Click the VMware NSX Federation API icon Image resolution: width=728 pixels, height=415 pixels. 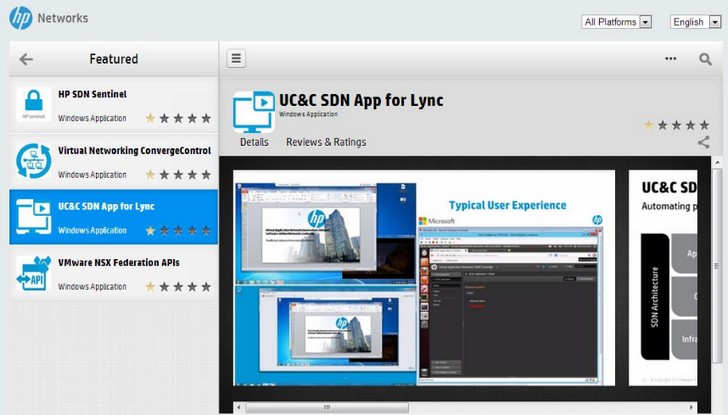(33, 273)
